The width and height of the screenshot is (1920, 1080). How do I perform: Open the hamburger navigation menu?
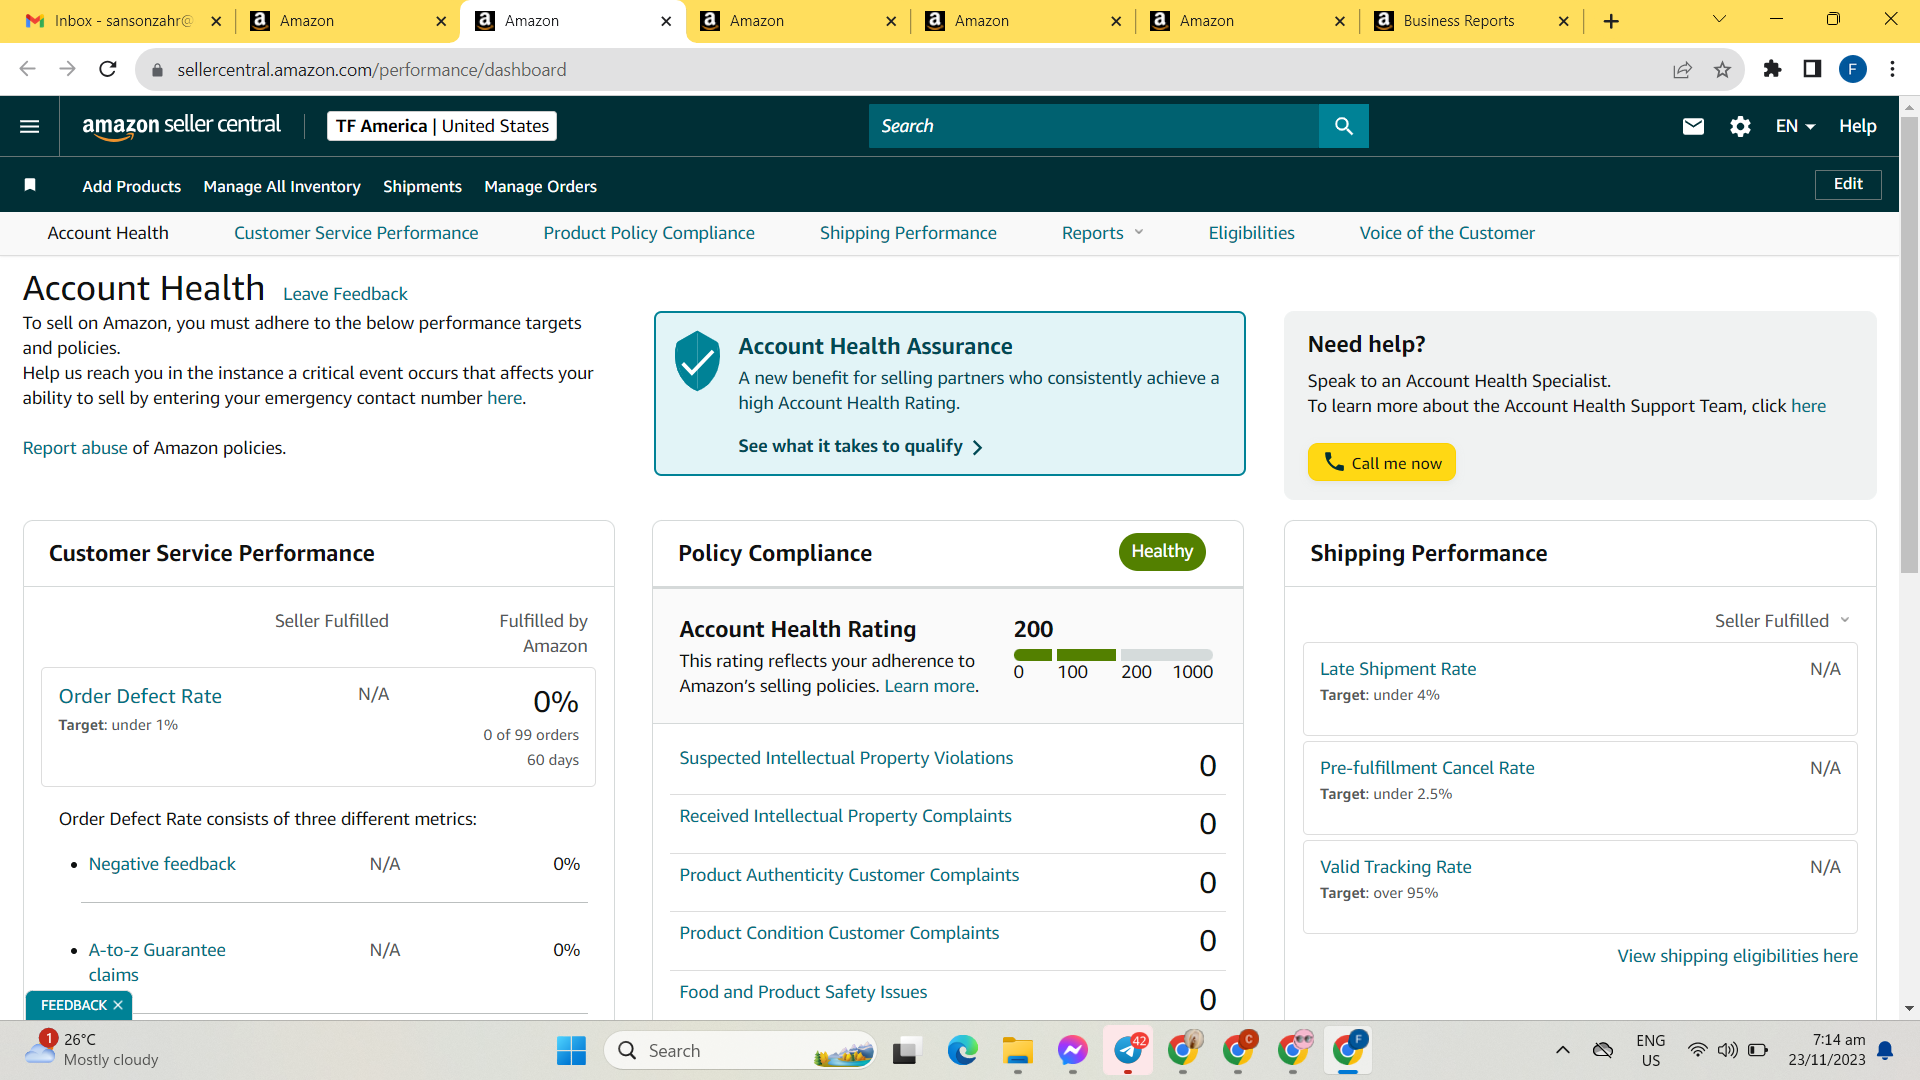(x=29, y=126)
